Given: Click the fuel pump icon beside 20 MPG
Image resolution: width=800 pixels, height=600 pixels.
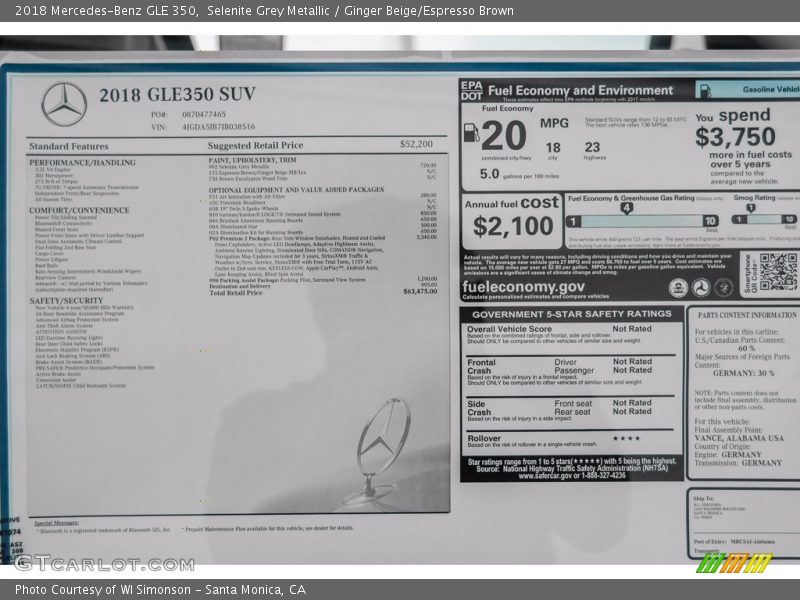Looking at the screenshot, I should 471,133.
